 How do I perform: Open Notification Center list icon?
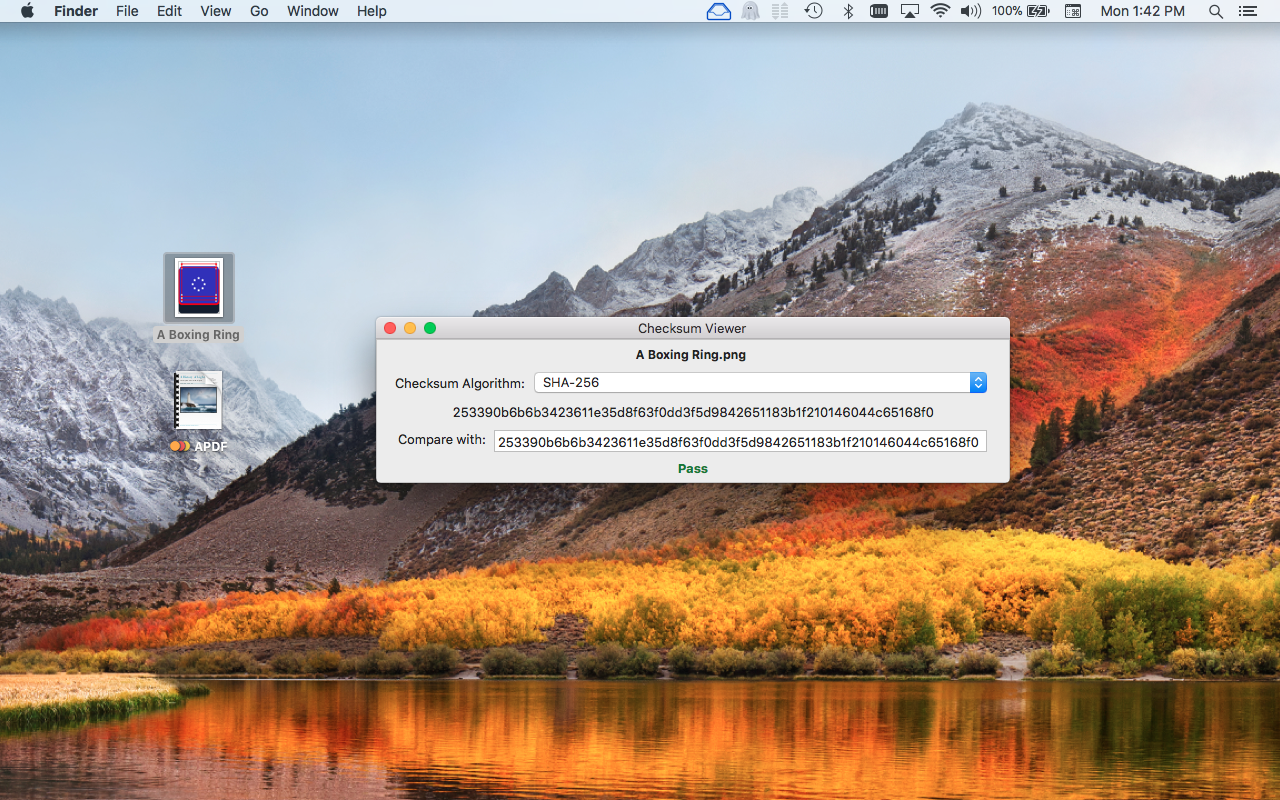1247,11
